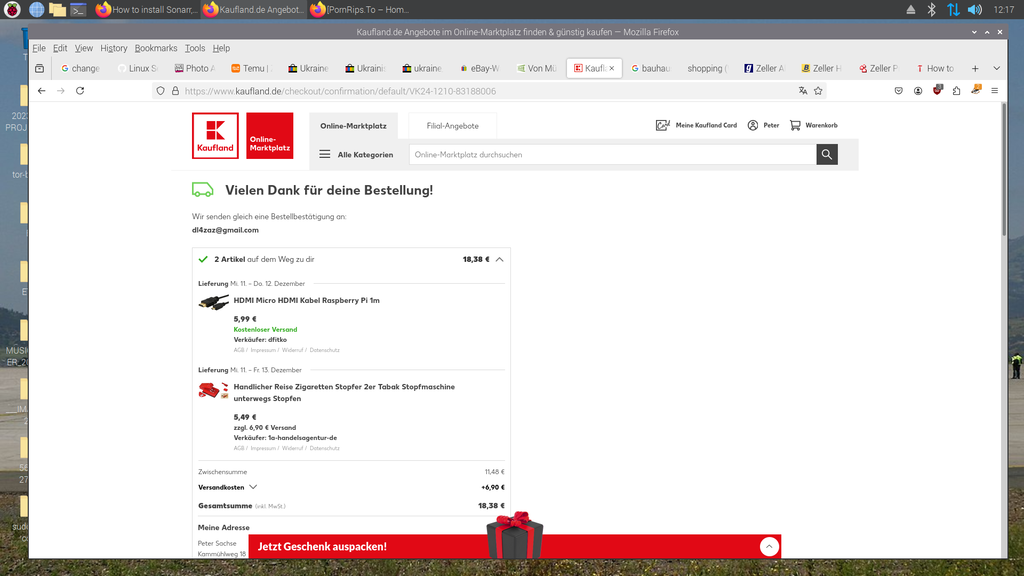
Task: Click the network transfer tray icon
Action: pyautogui.click(x=953, y=9)
